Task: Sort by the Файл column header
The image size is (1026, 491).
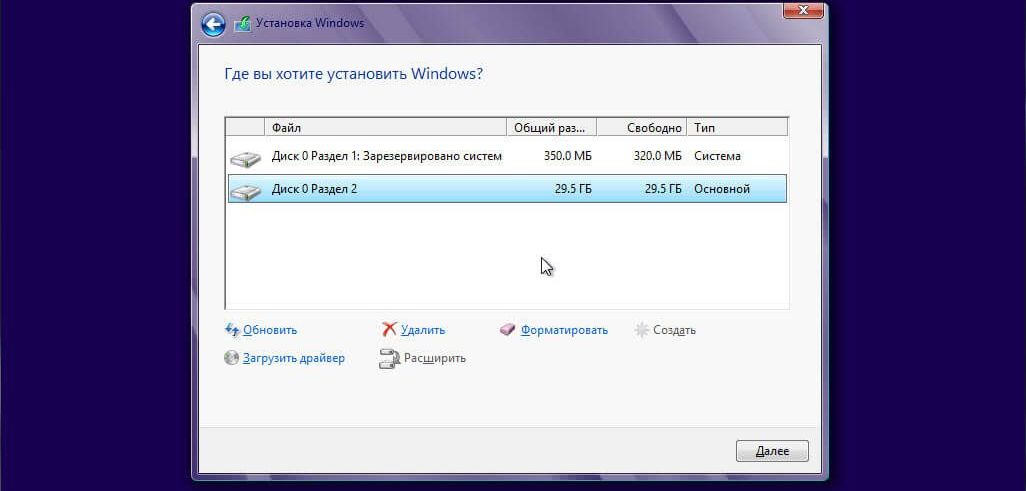Action: pos(385,128)
